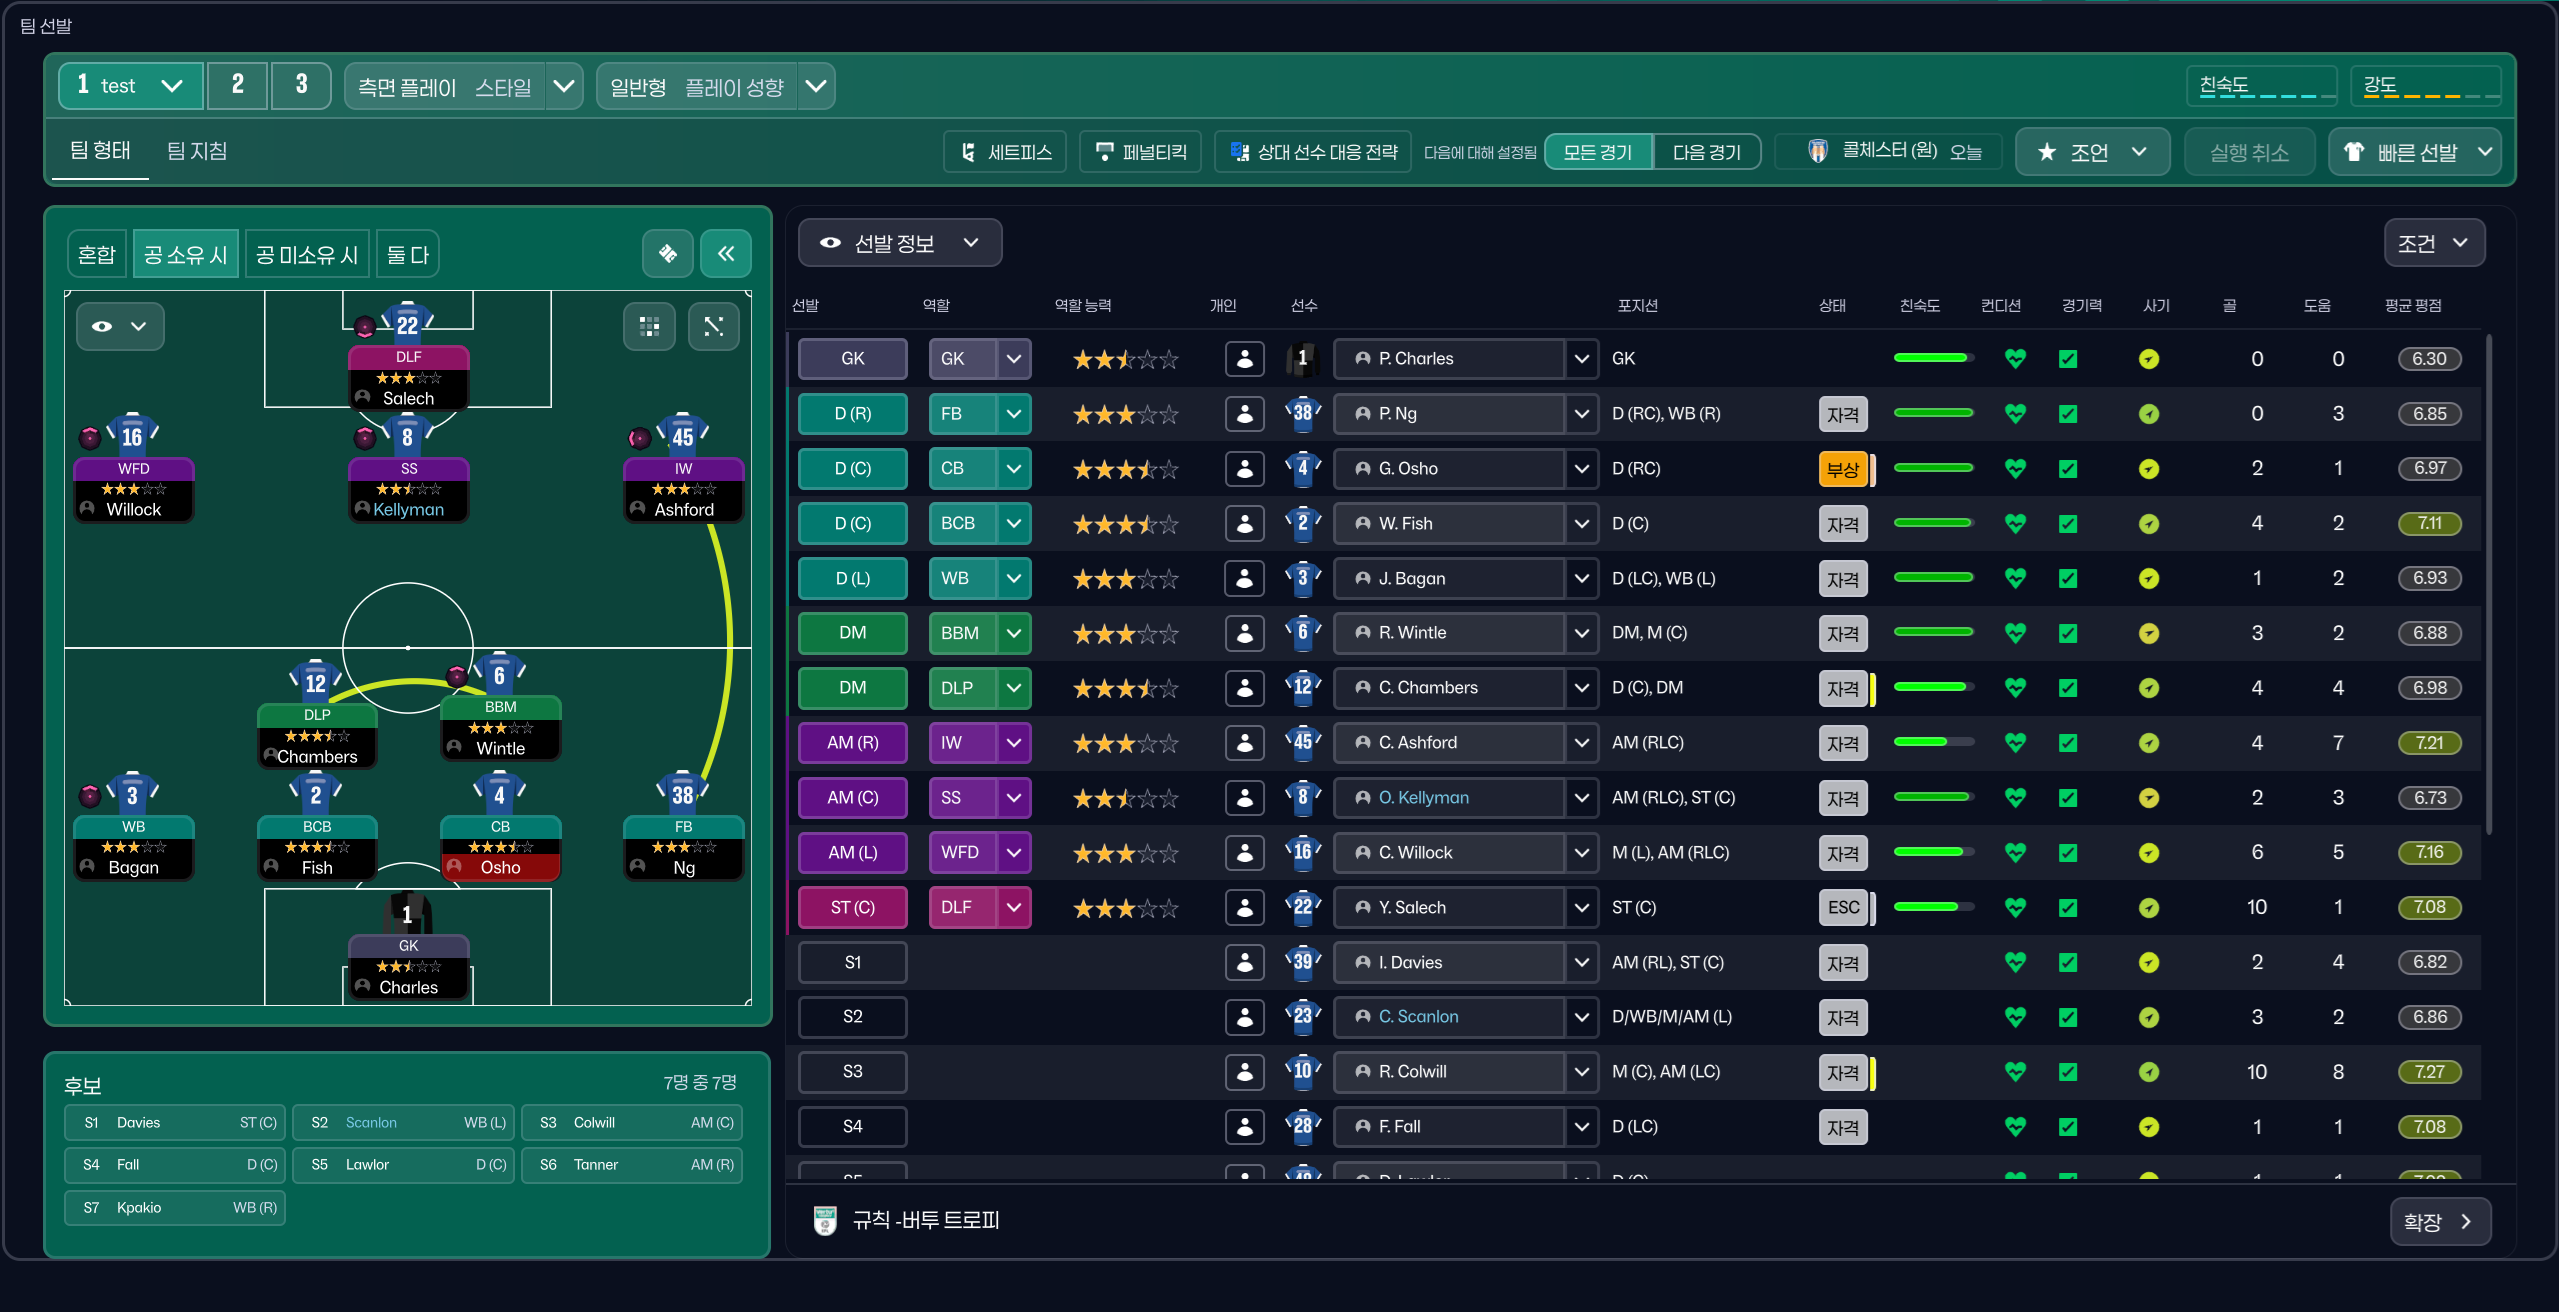
Task: Click morale icon for J. Bagan
Action: 2148,578
